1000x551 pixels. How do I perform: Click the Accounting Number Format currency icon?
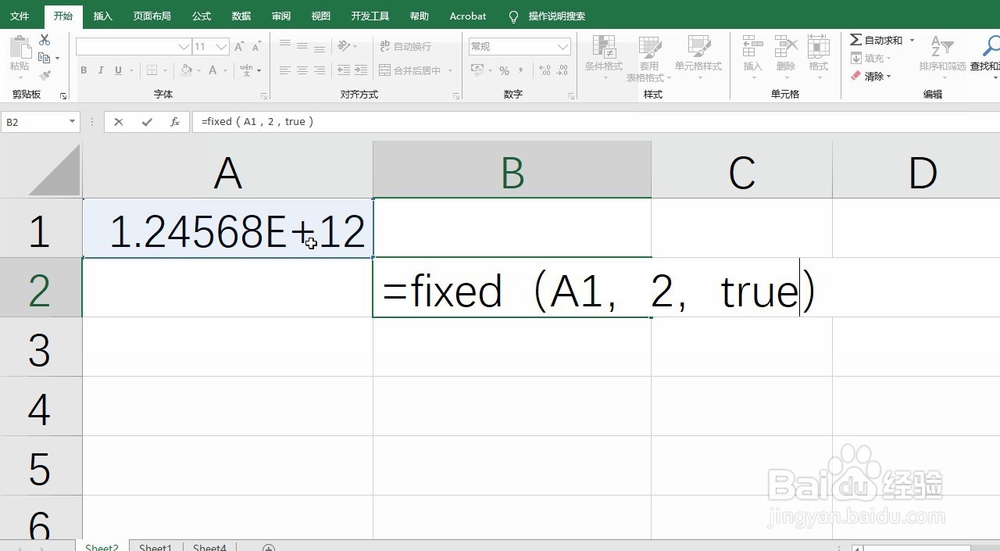[477, 70]
